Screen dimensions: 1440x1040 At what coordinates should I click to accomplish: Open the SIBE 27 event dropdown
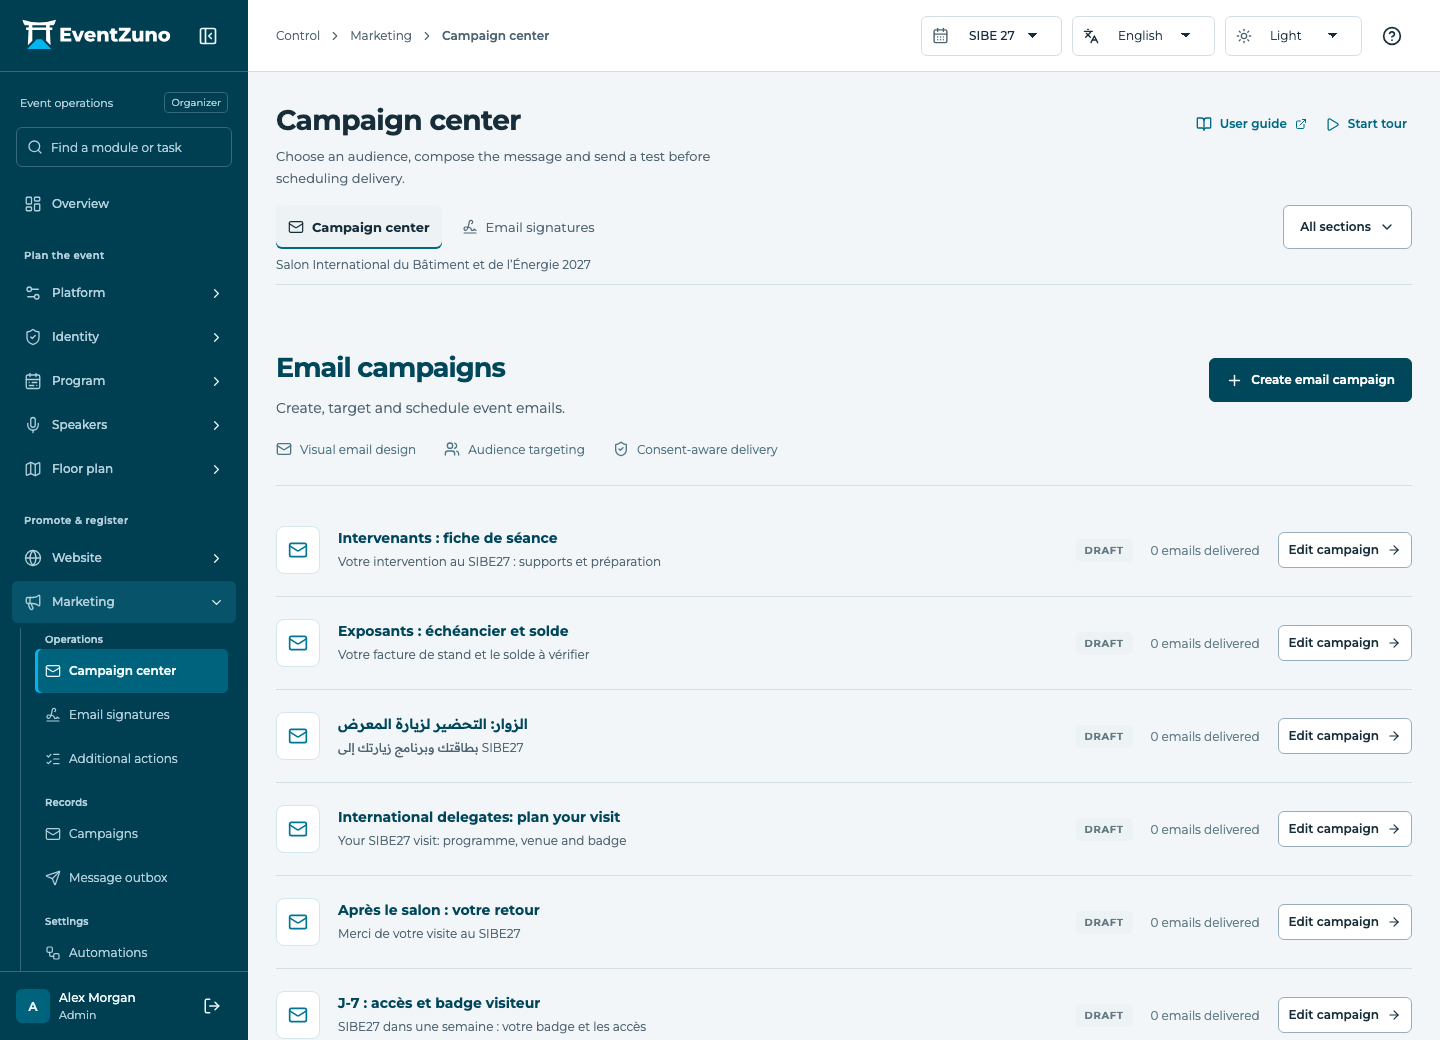(991, 36)
